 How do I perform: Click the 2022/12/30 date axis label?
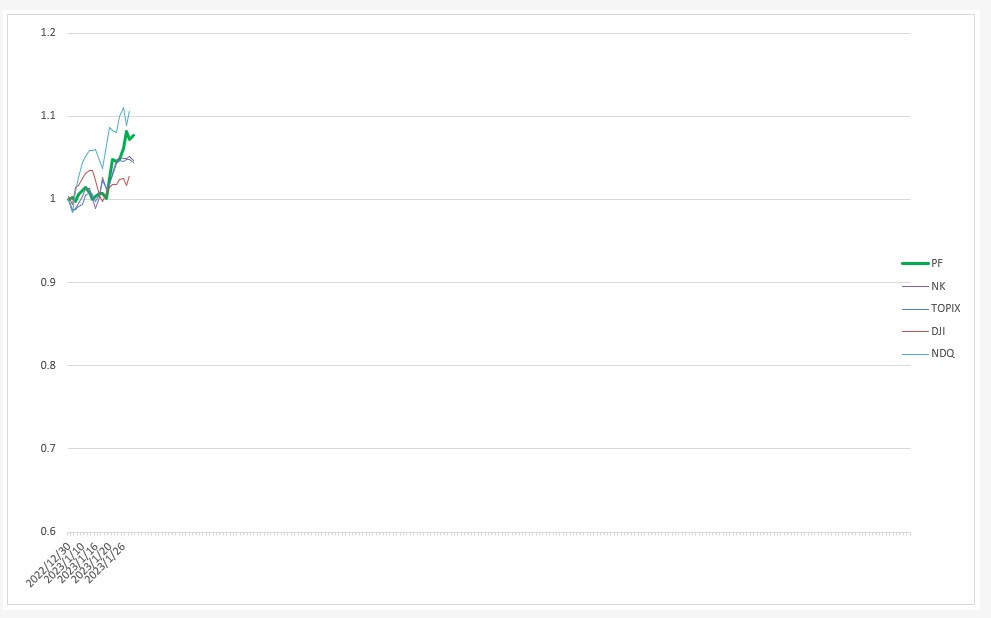click(x=48, y=564)
